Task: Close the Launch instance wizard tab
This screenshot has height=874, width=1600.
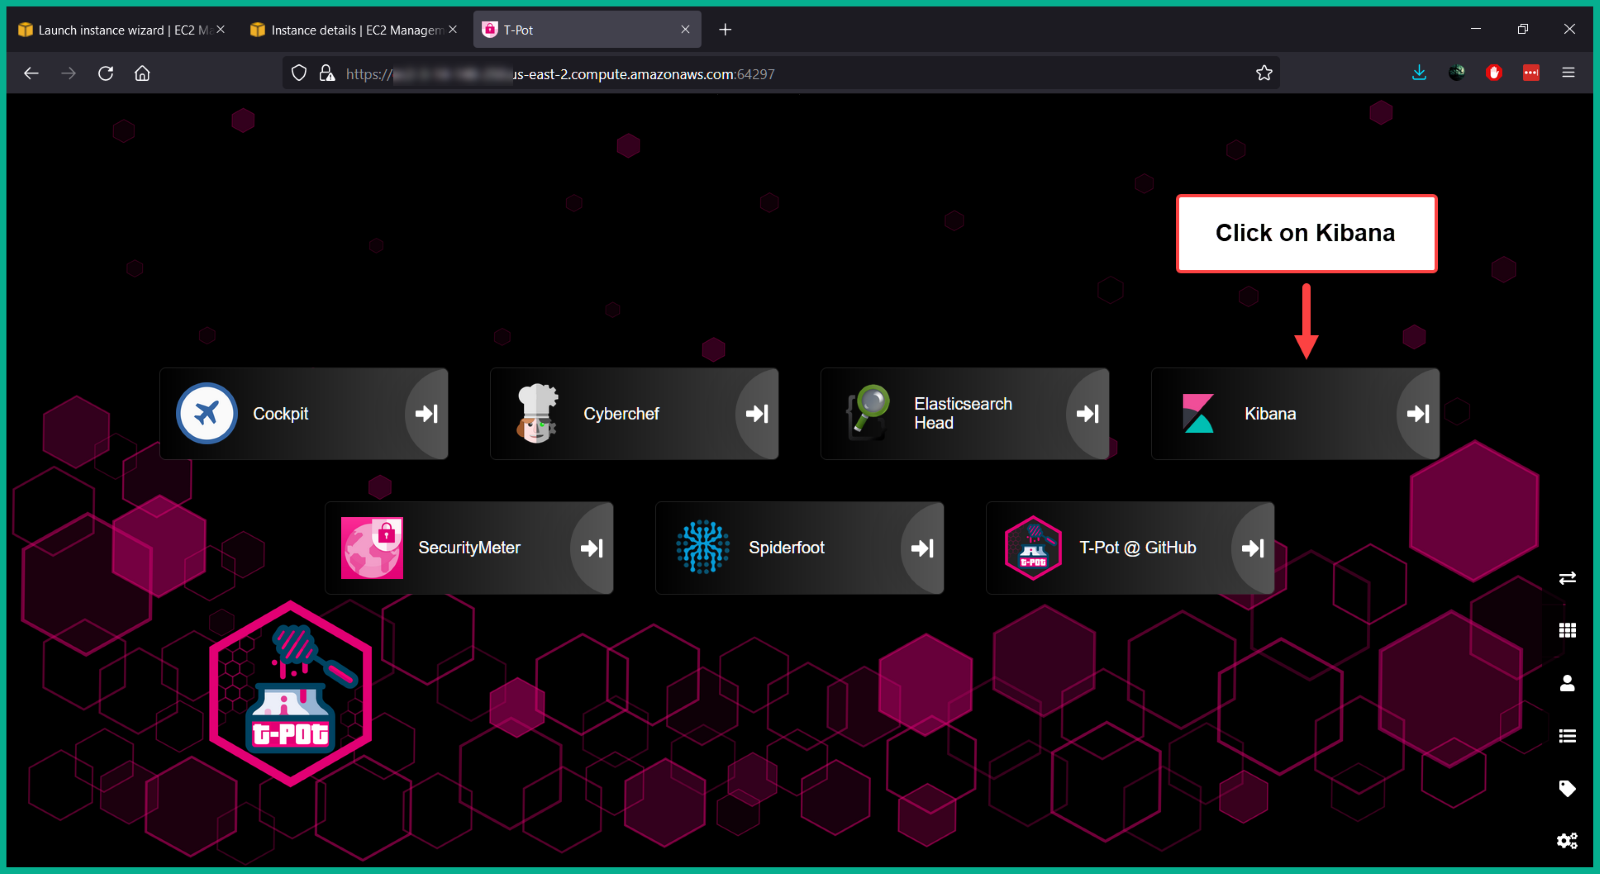Action: (x=220, y=30)
